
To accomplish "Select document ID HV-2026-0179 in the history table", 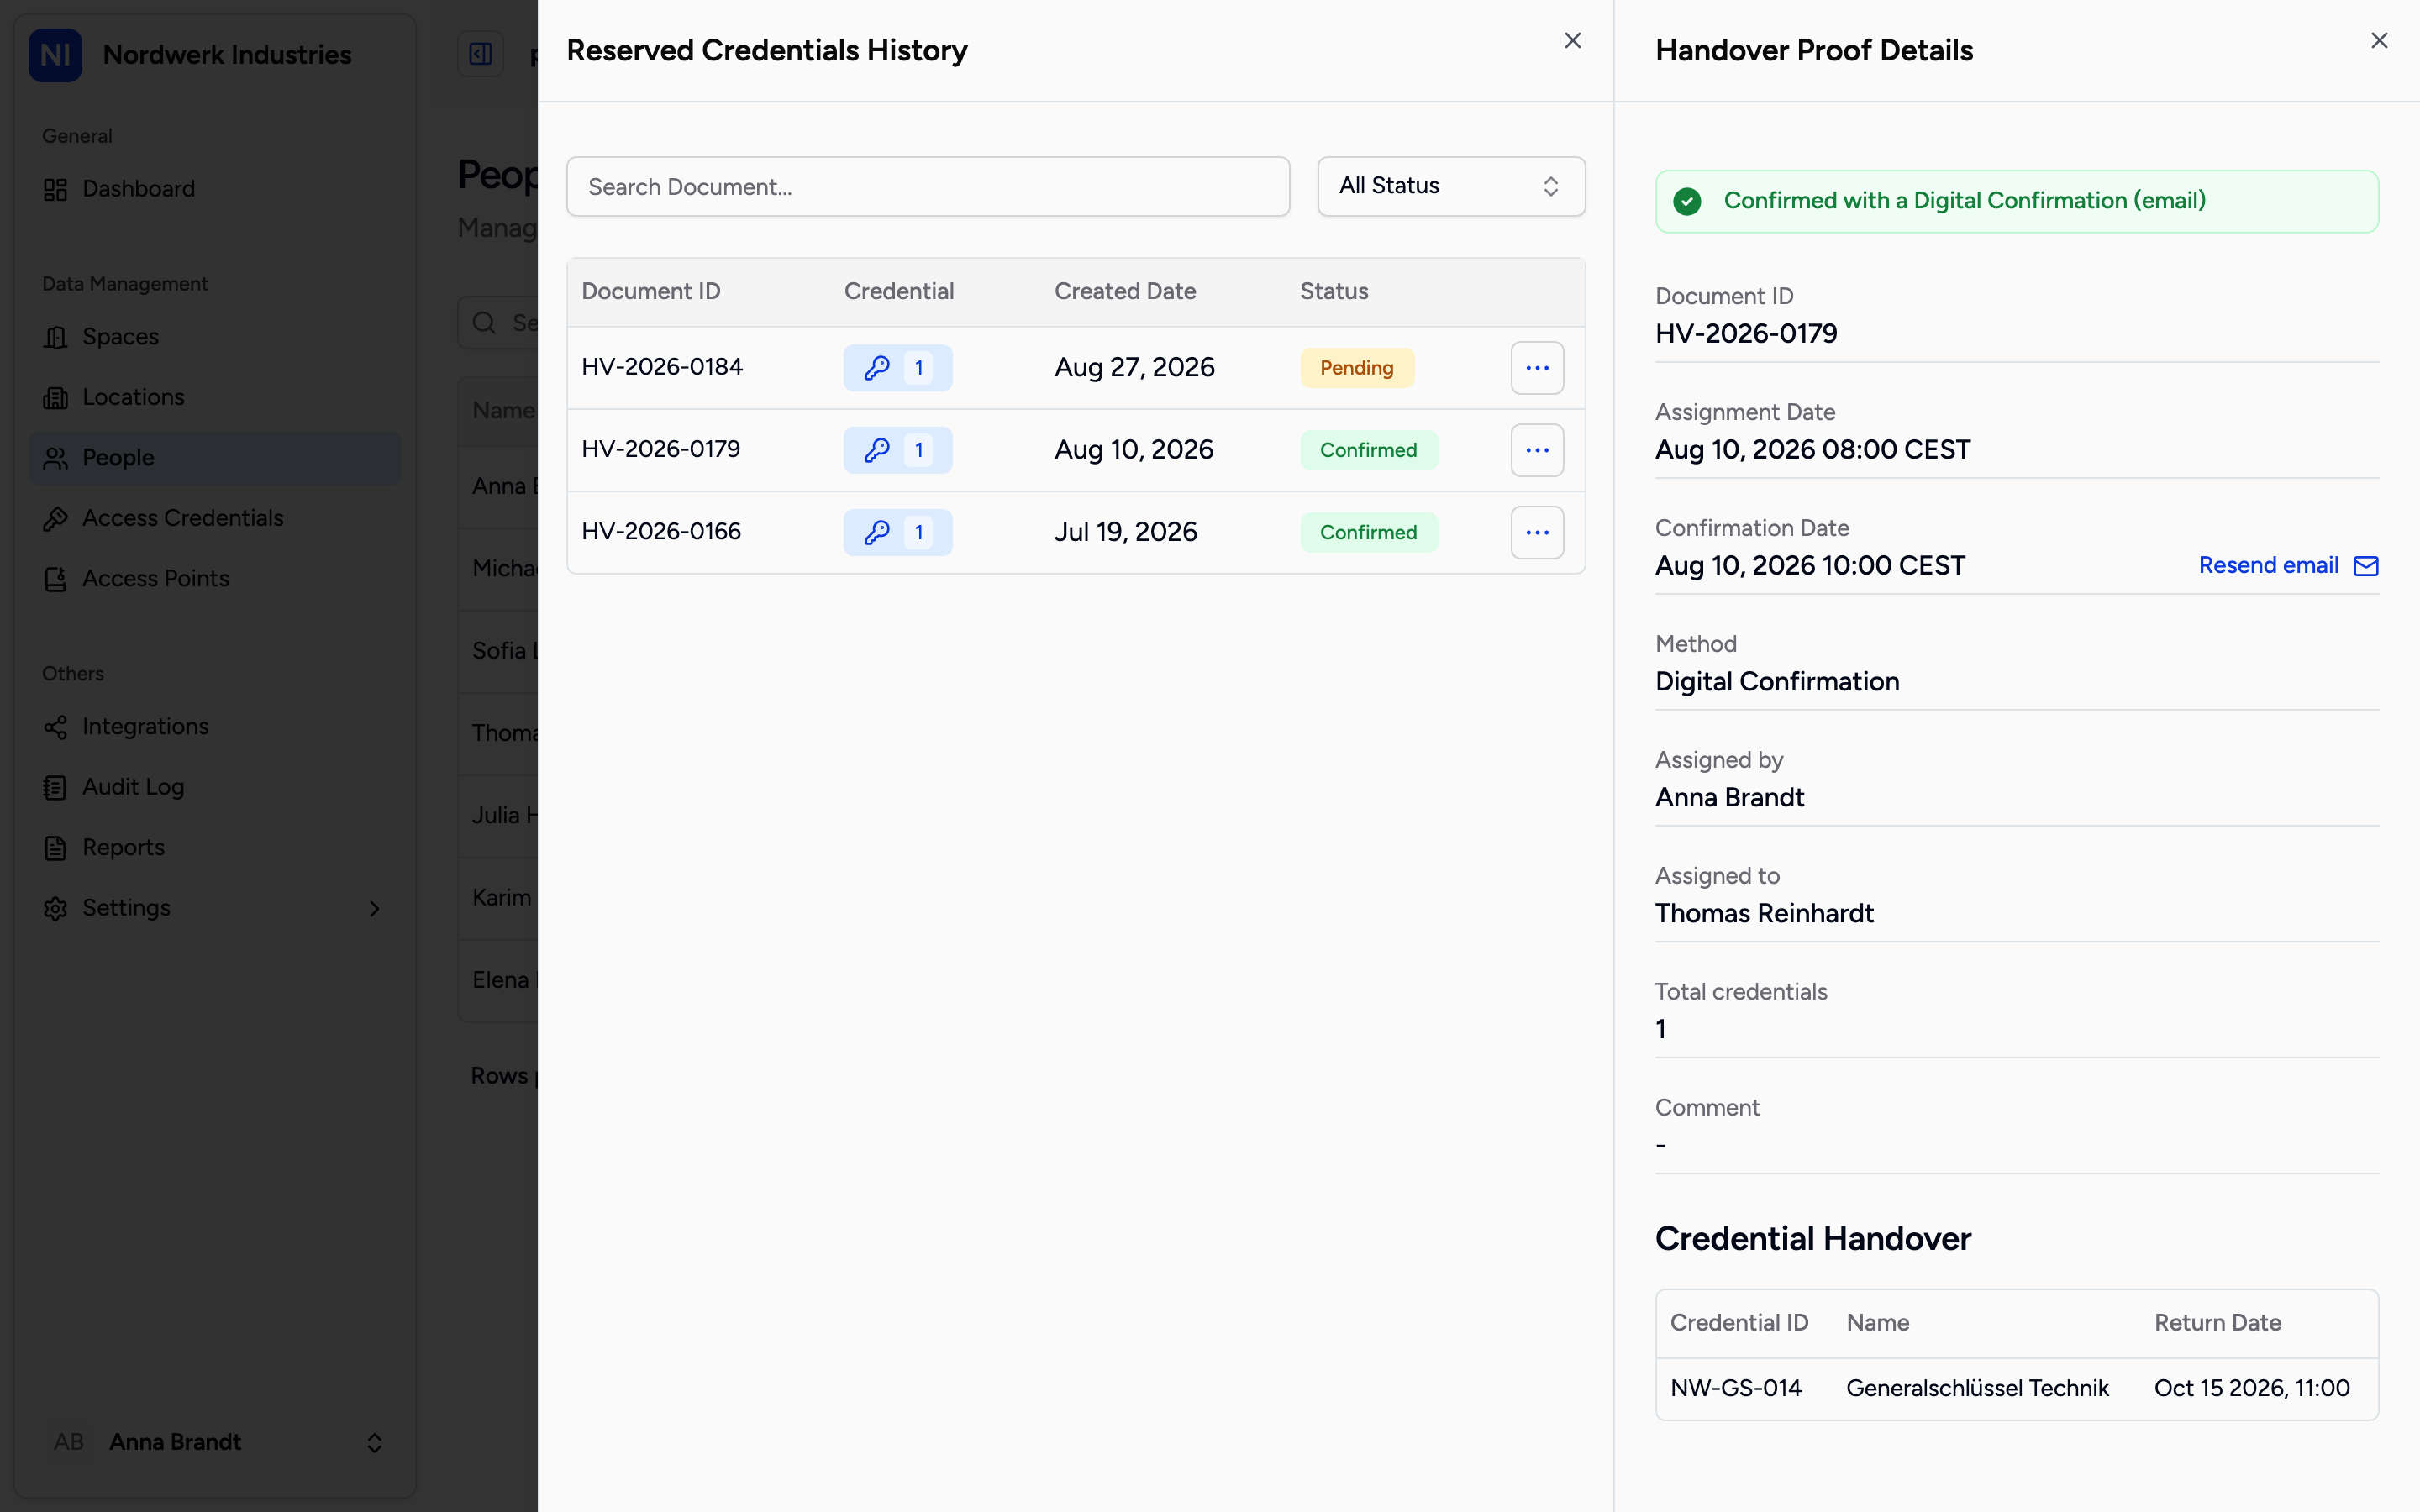I will coord(661,449).
